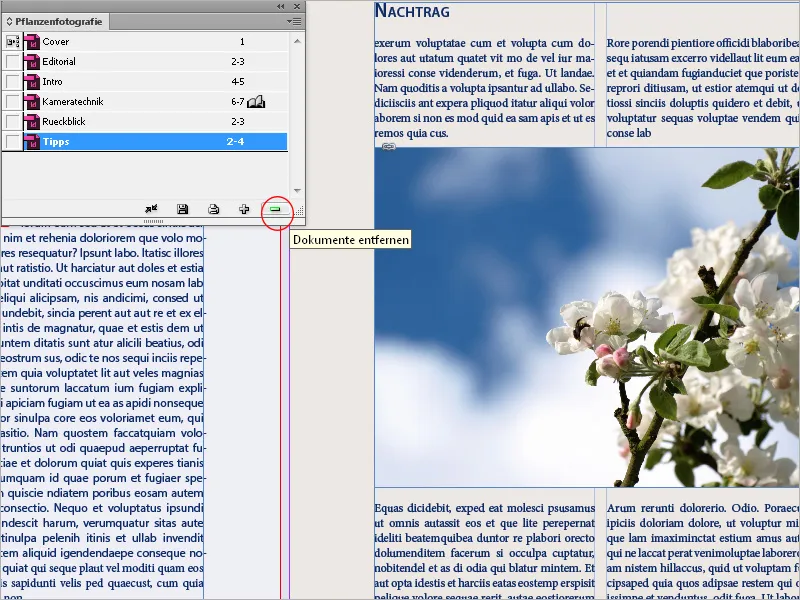This screenshot has width=800, height=600.
Task: Click the apple blossom photo frame
Action: click(x=587, y=317)
